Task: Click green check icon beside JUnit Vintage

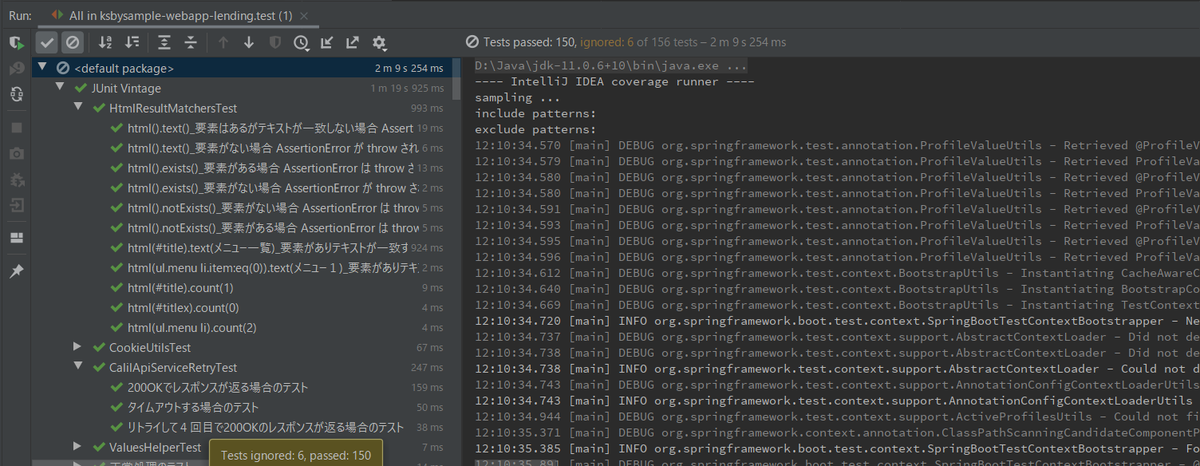Action: point(82,88)
